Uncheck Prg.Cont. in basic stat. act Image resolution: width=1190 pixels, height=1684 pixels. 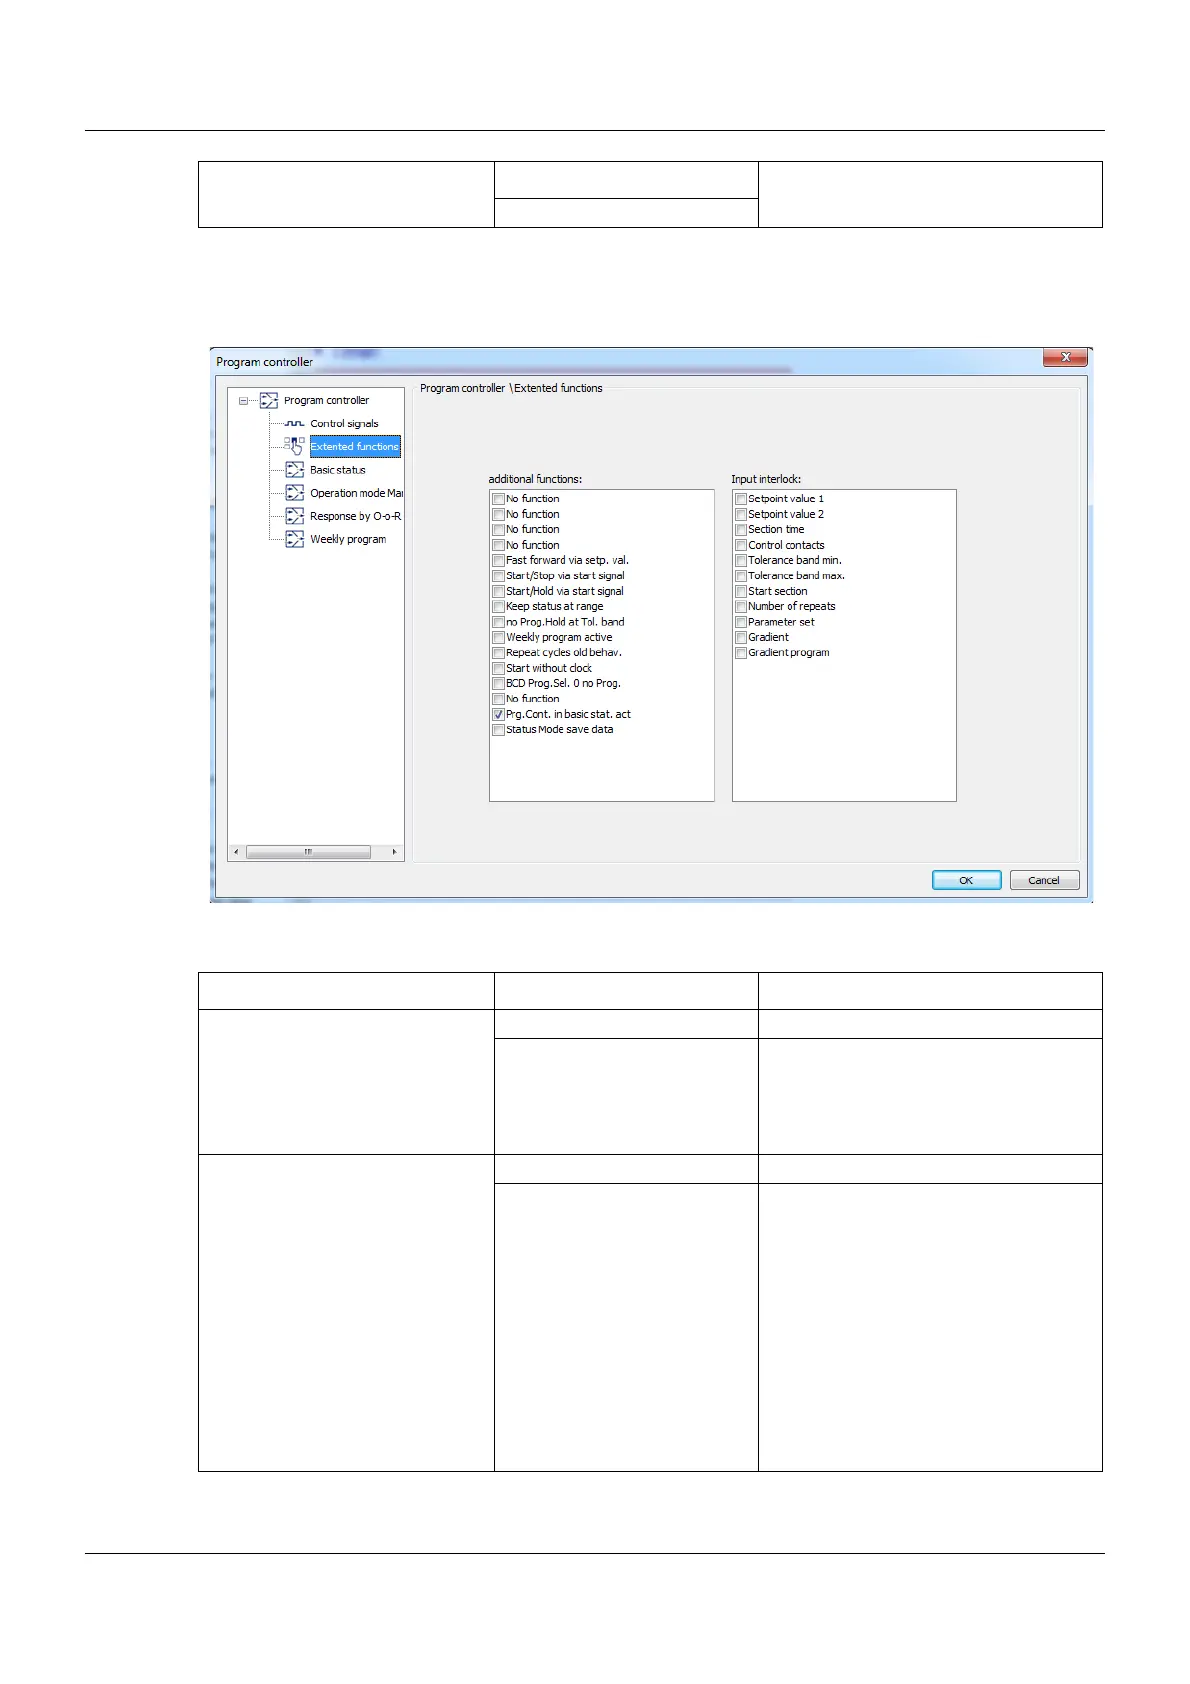[x=498, y=715]
